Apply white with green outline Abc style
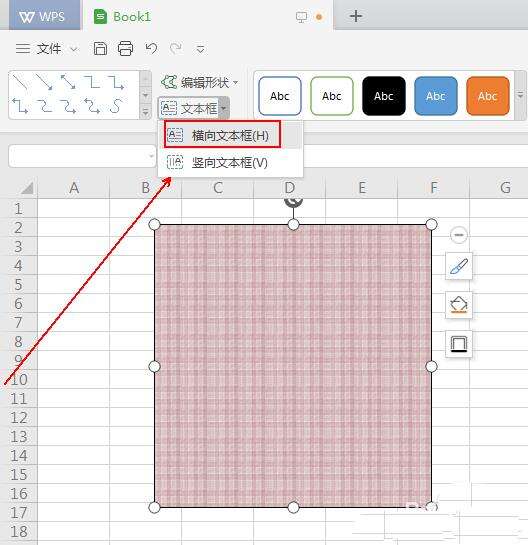The image size is (528, 545). tap(332, 96)
